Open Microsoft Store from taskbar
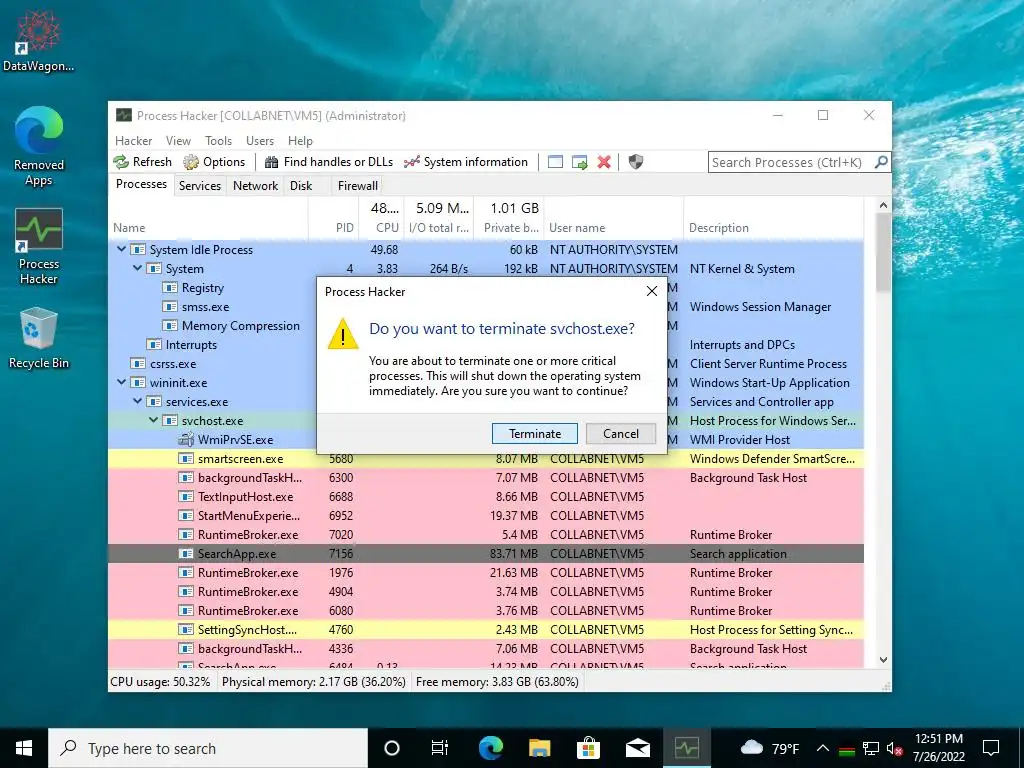The image size is (1024, 768). click(588, 748)
